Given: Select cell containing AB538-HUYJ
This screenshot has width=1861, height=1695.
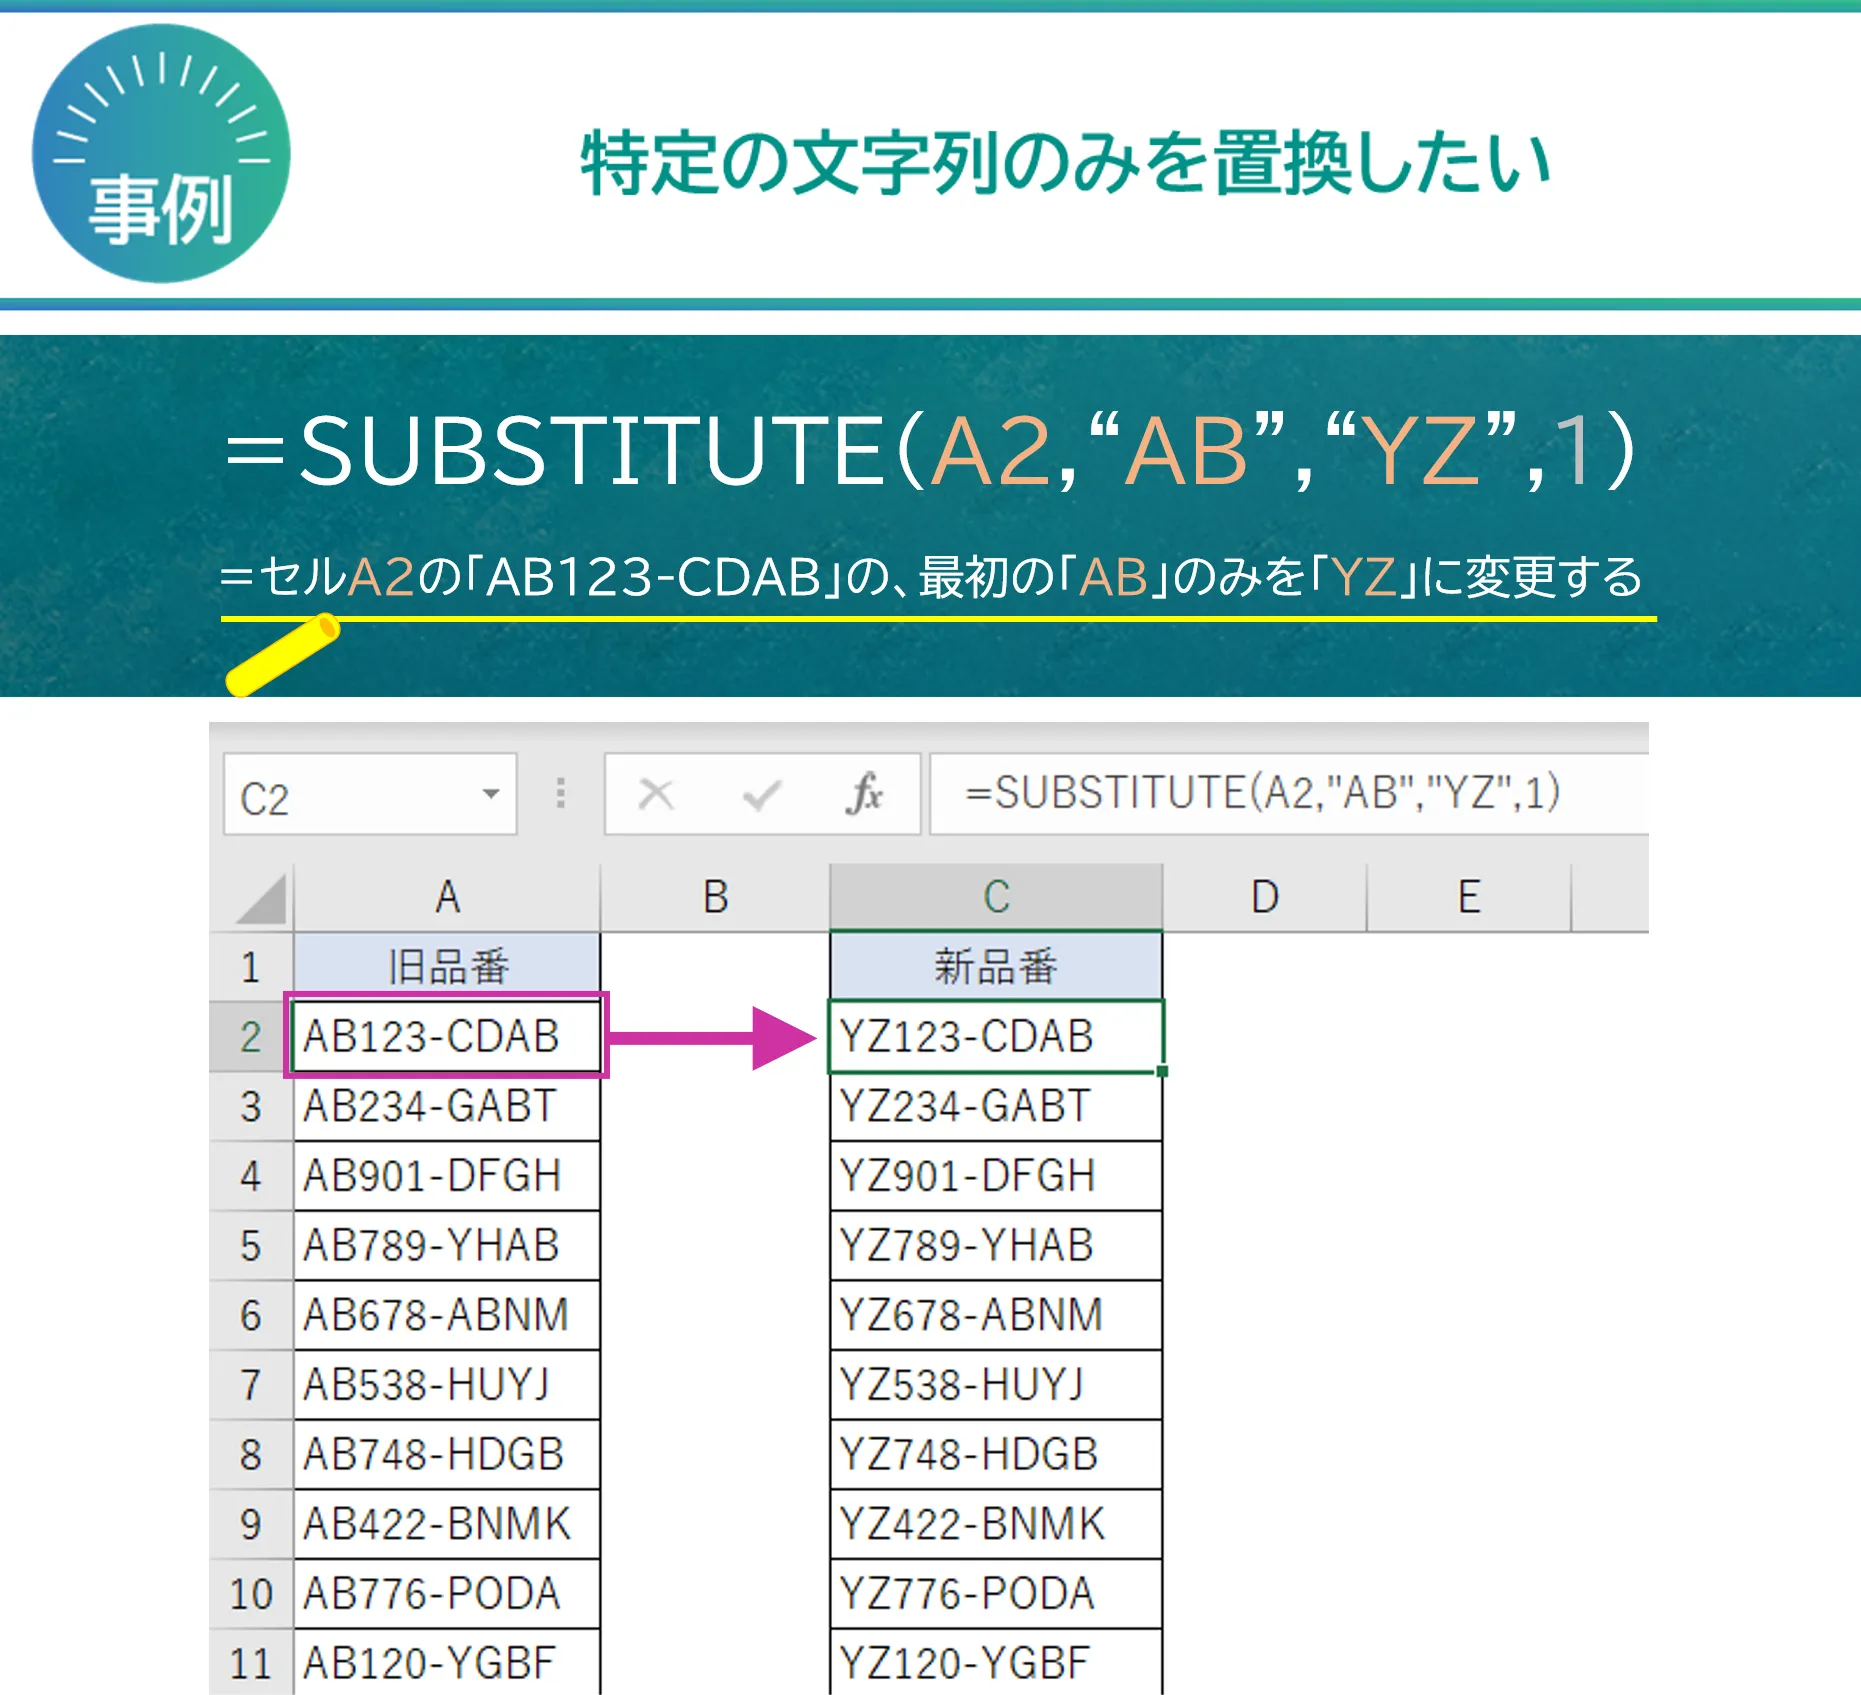Looking at the screenshot, I should coord(447,1385).
